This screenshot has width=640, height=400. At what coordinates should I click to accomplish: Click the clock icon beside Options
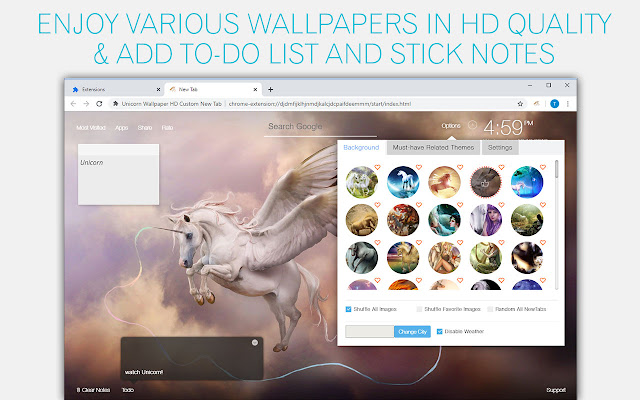[x=472, y=125]
